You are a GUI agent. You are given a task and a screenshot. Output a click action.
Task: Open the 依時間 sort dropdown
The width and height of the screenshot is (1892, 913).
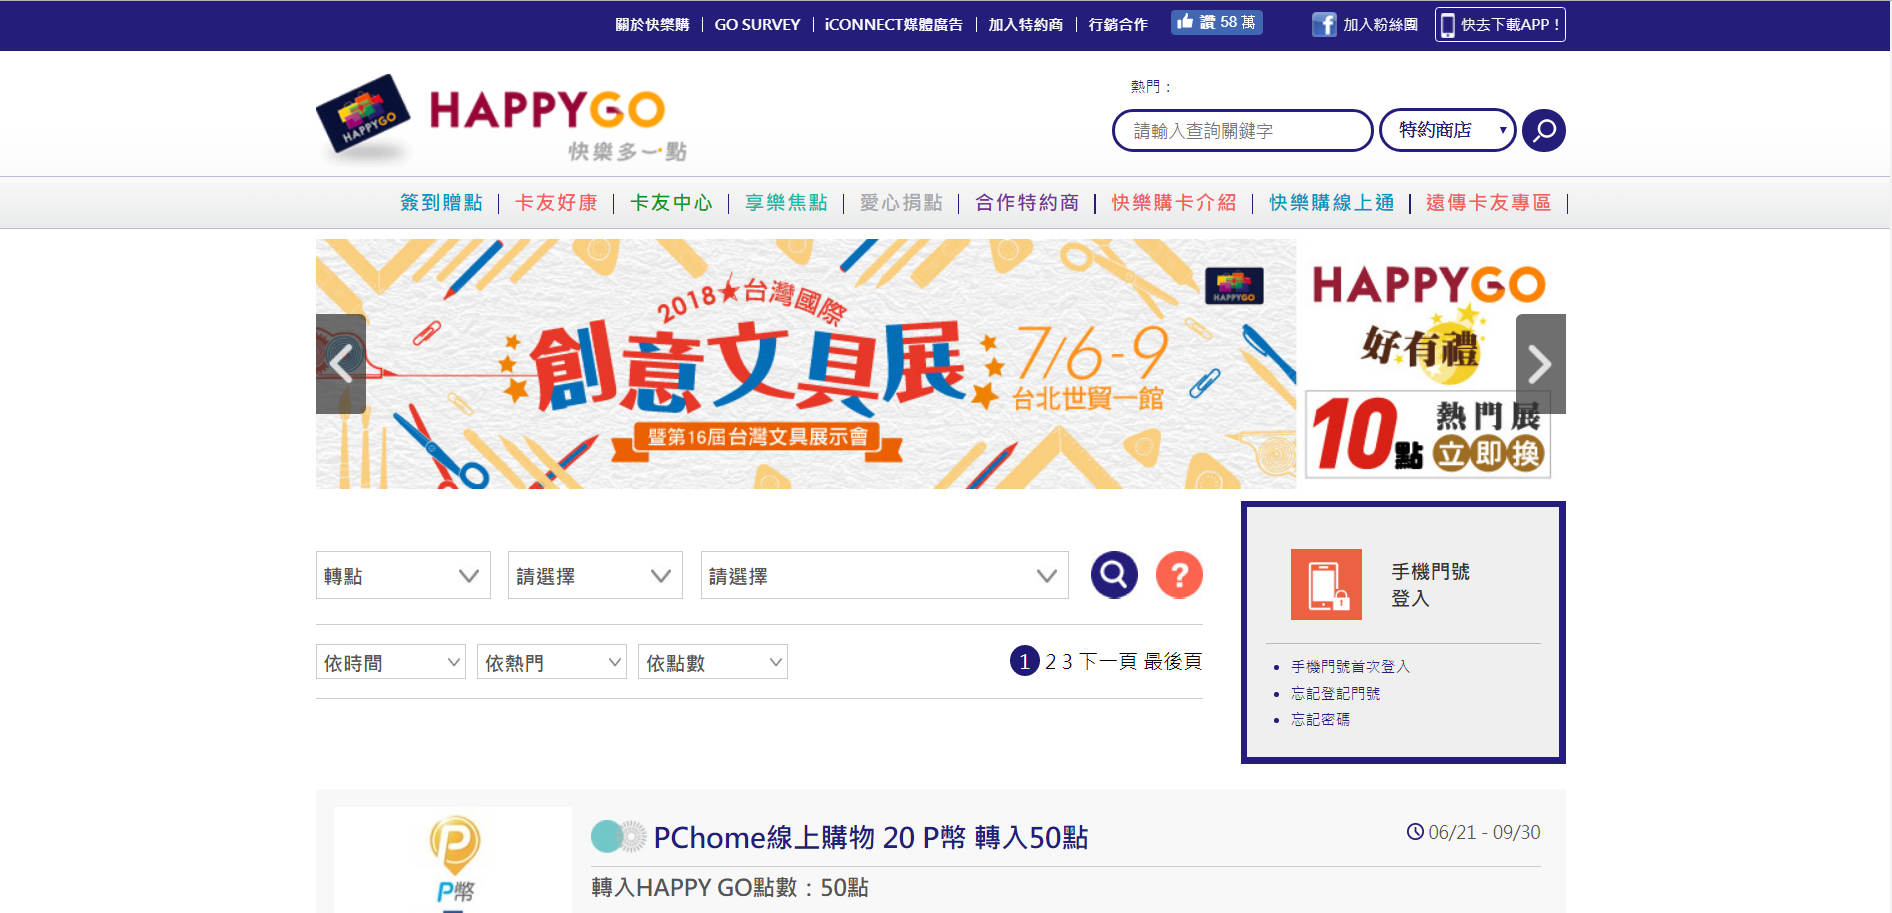391,662
